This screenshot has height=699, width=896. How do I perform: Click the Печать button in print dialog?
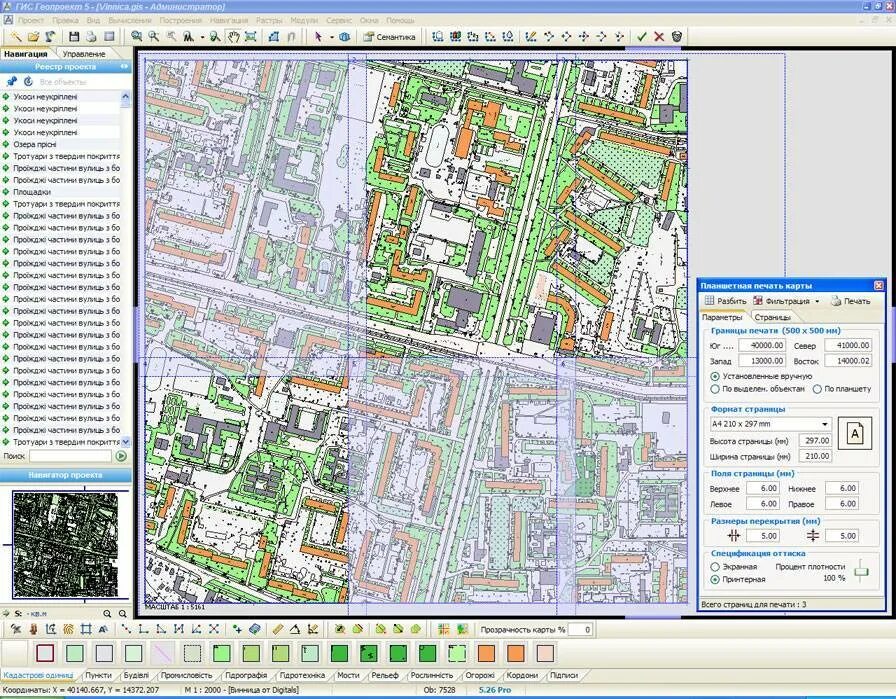pos(851,301)
